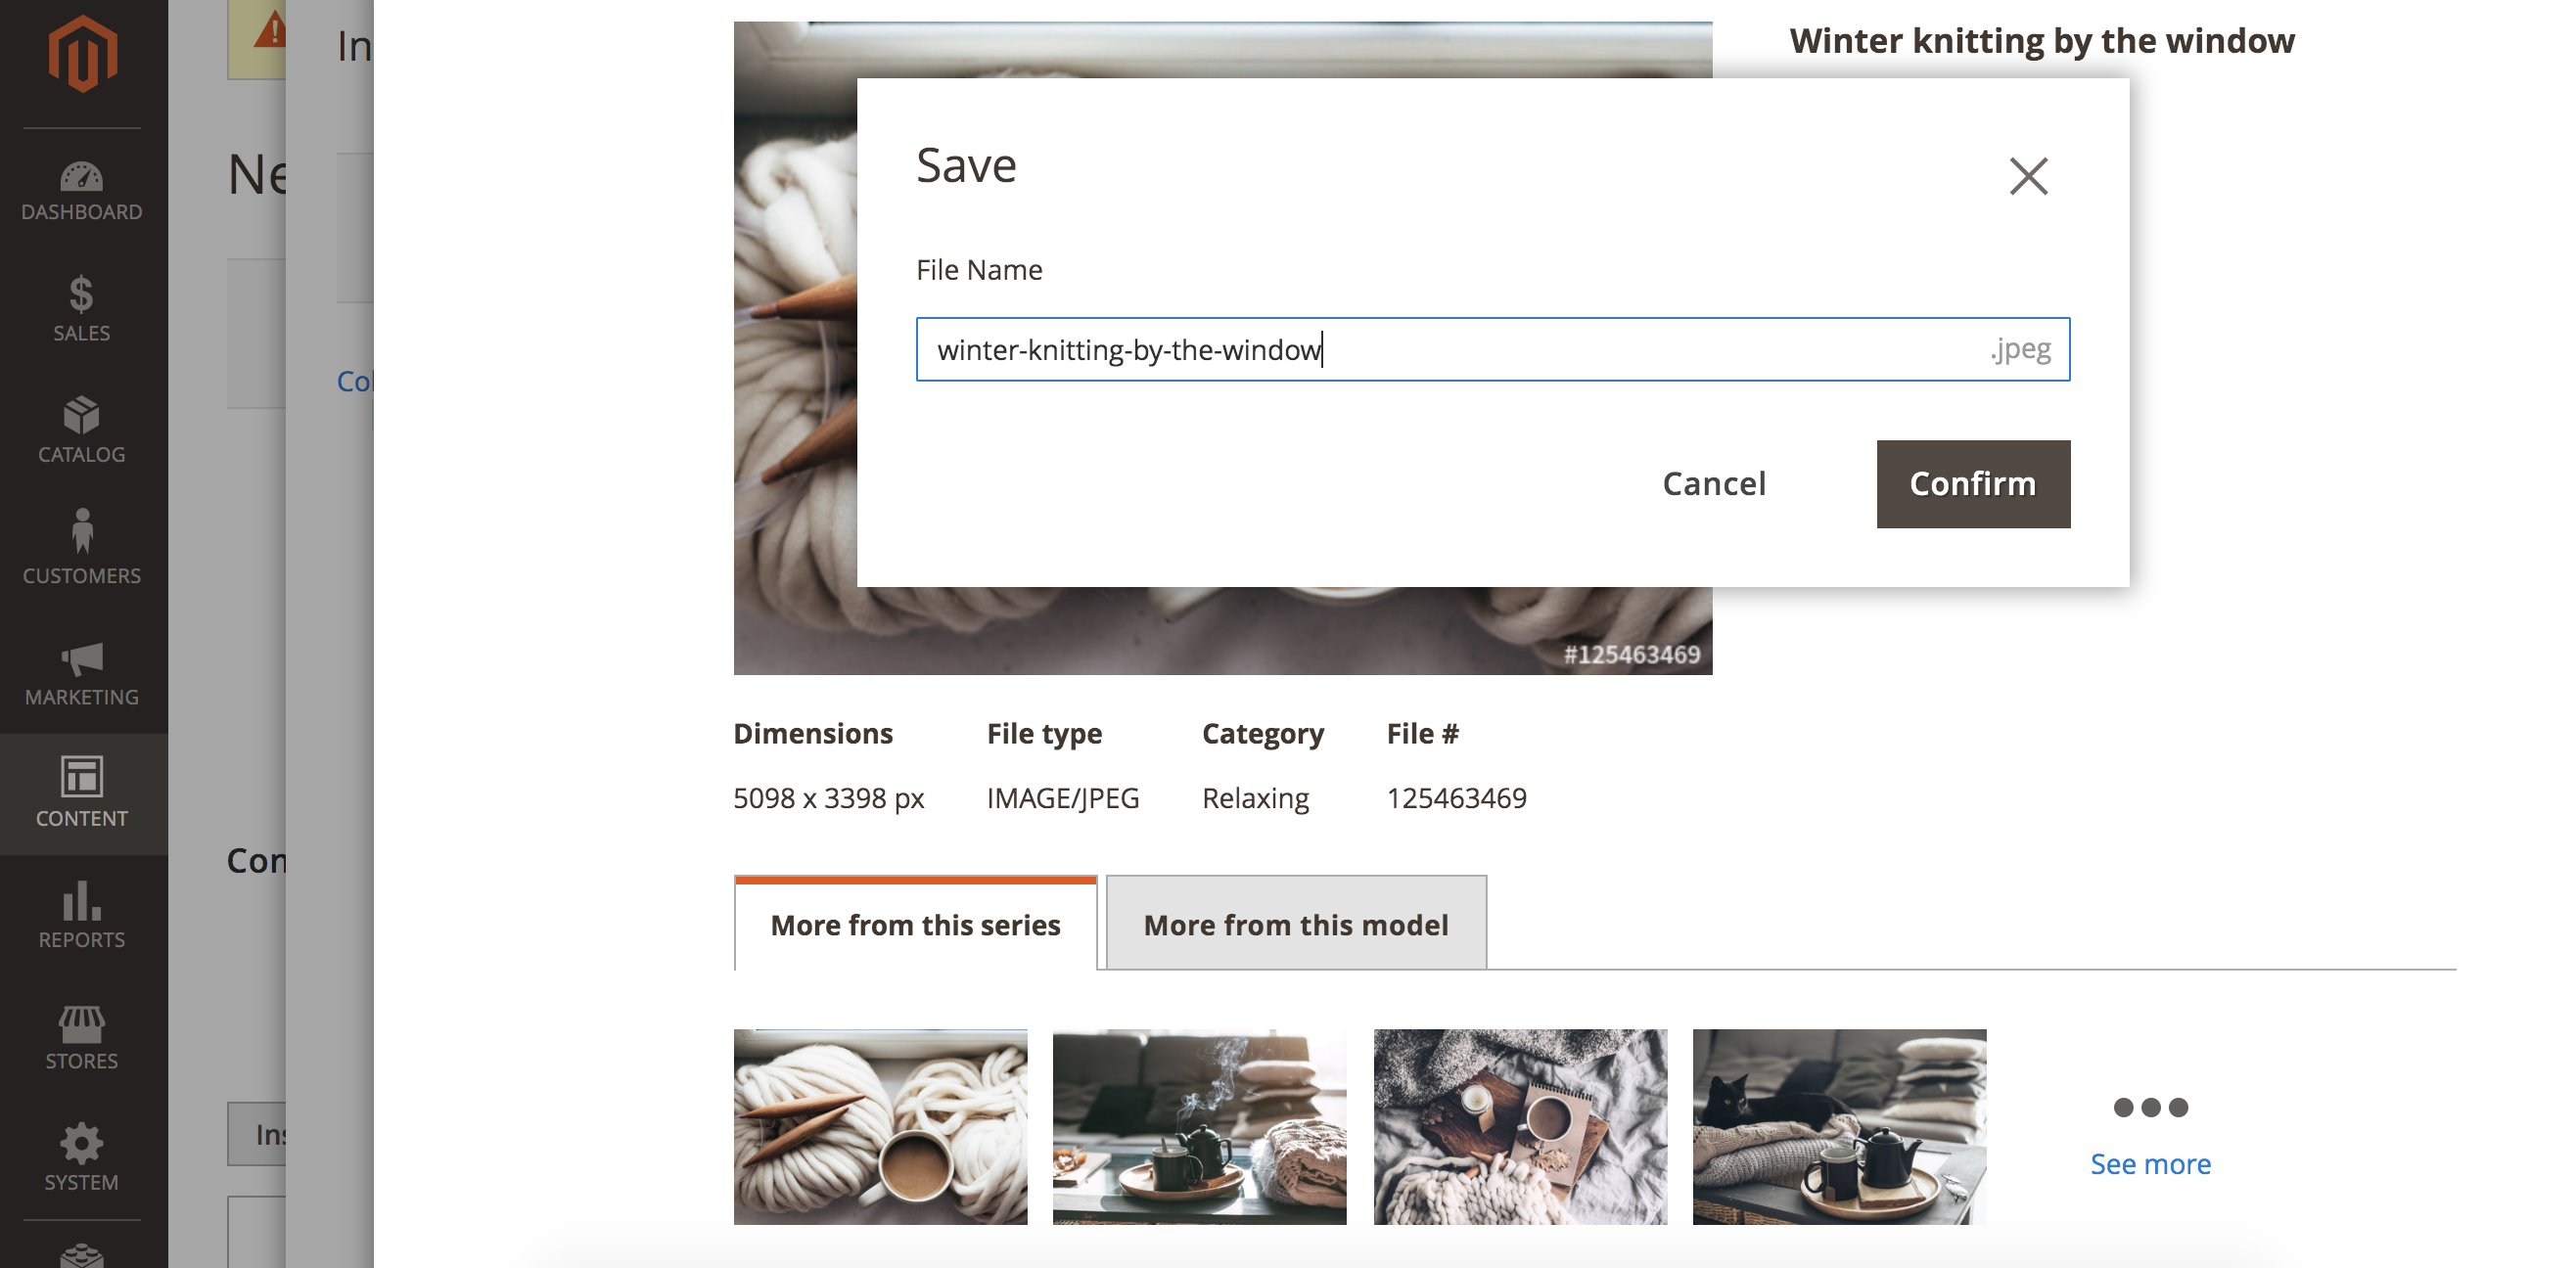
Task: Click the warning icon in the background notice
Action: point(270,28)
